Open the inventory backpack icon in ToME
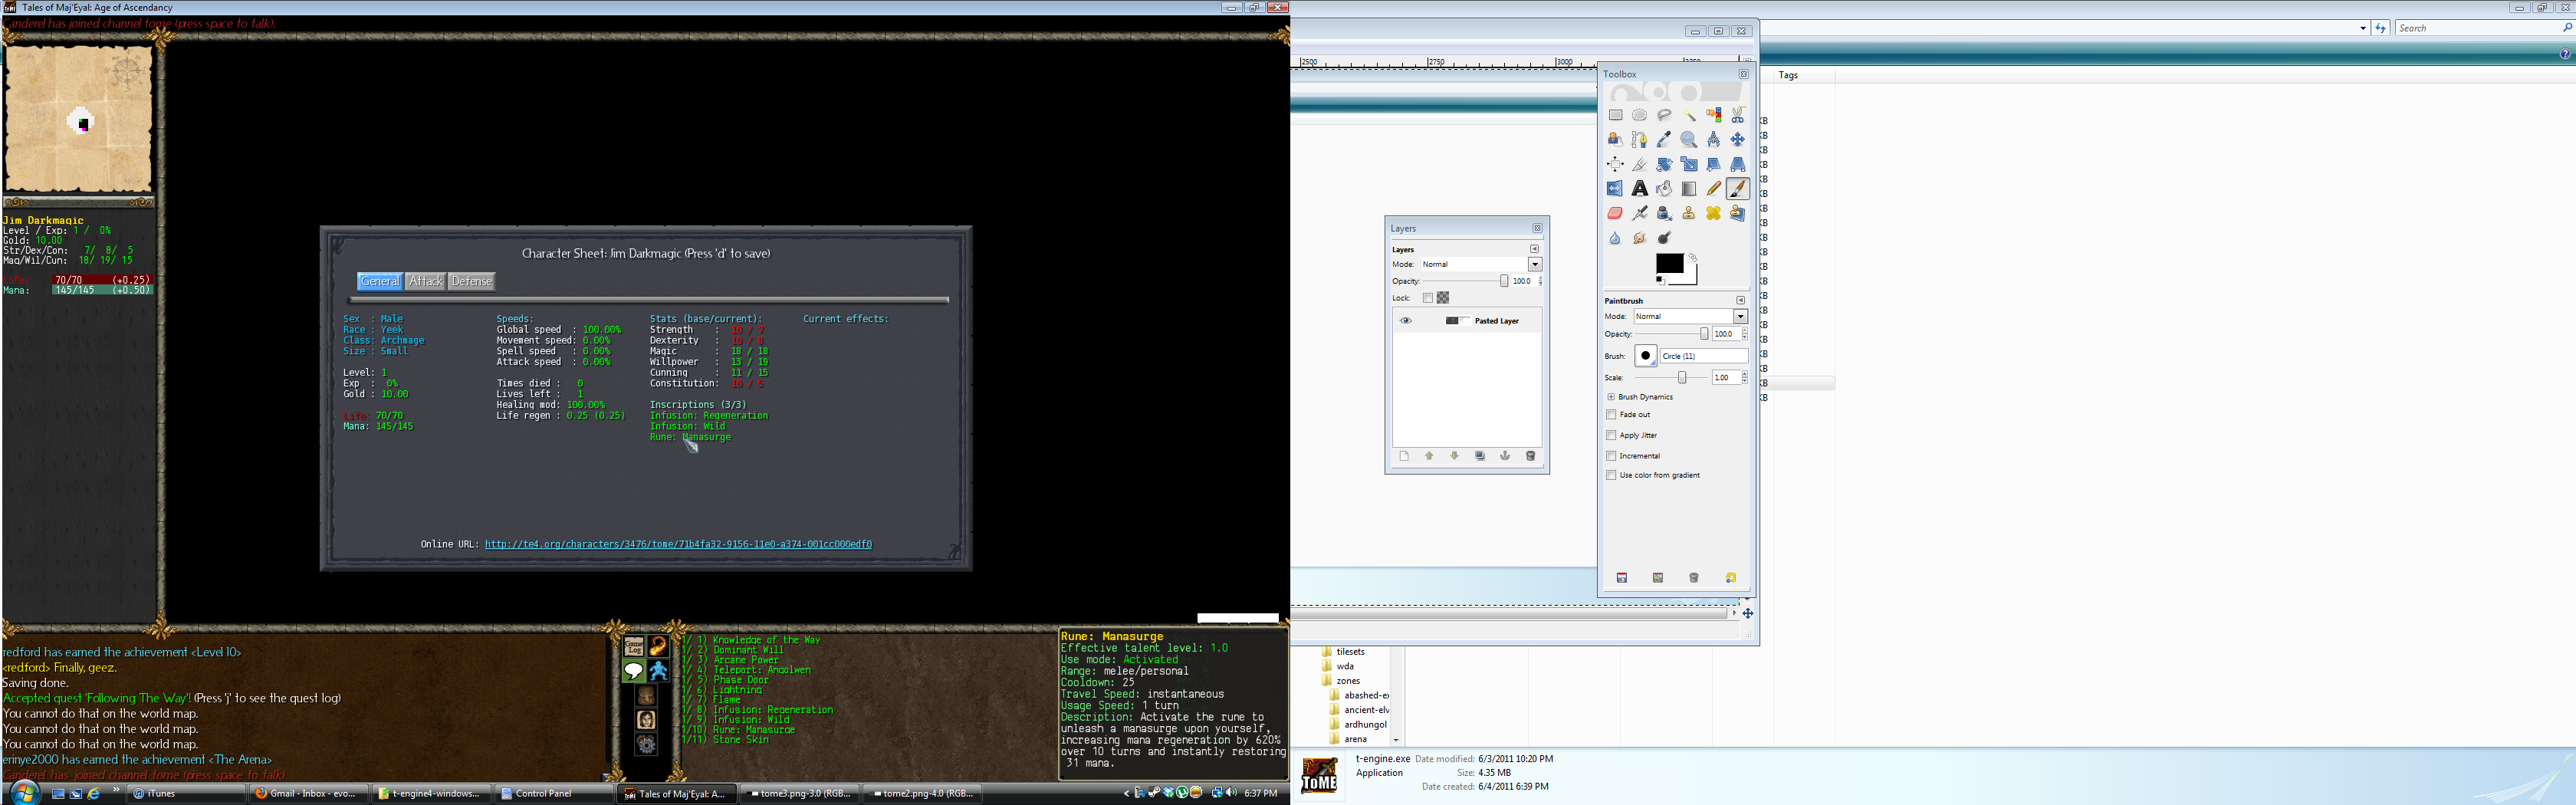 [646, 695]
